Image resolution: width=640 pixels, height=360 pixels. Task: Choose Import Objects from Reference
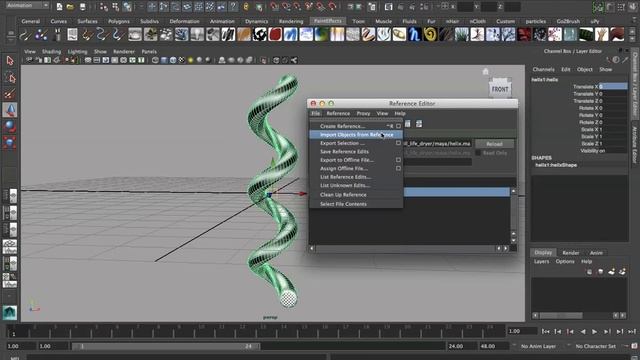pyautogui.click(x=356, y=135)
